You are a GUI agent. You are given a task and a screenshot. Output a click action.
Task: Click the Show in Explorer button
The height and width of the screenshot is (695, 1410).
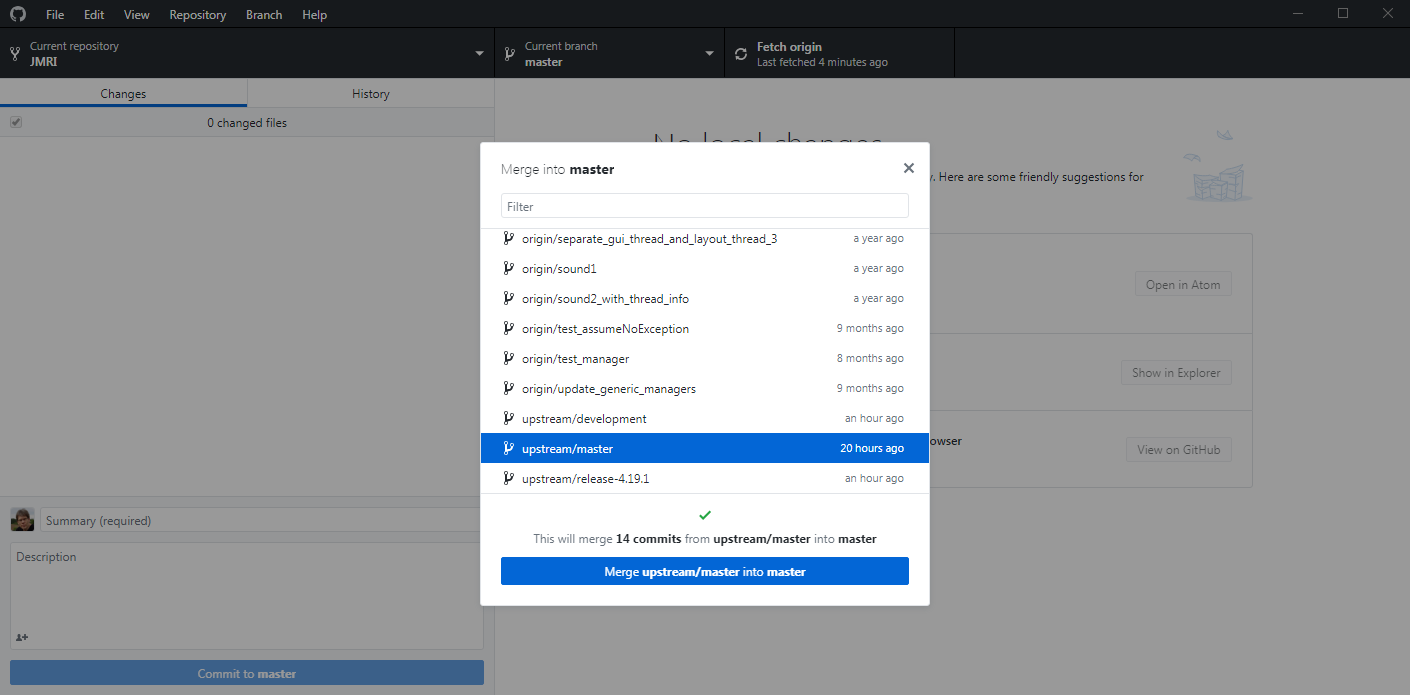click(1176, 373)
